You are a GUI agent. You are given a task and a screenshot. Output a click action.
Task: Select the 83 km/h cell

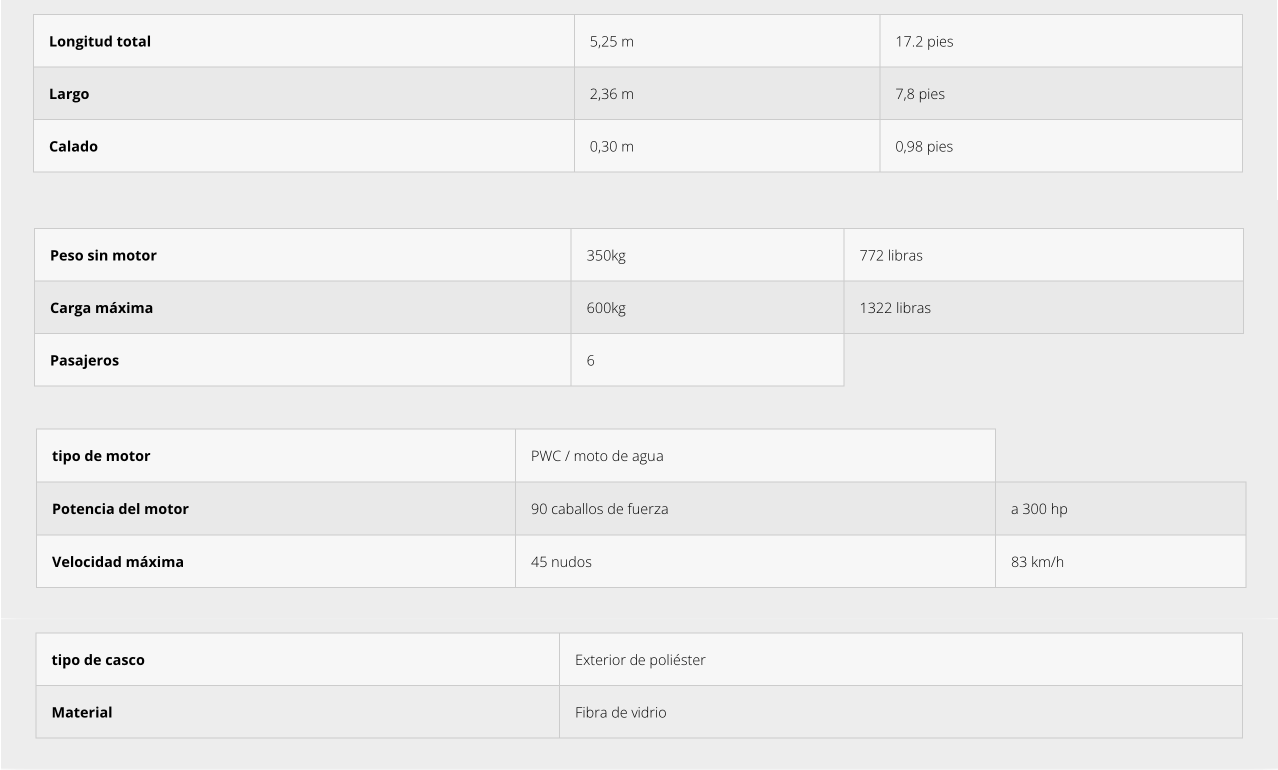point(1121,562)
